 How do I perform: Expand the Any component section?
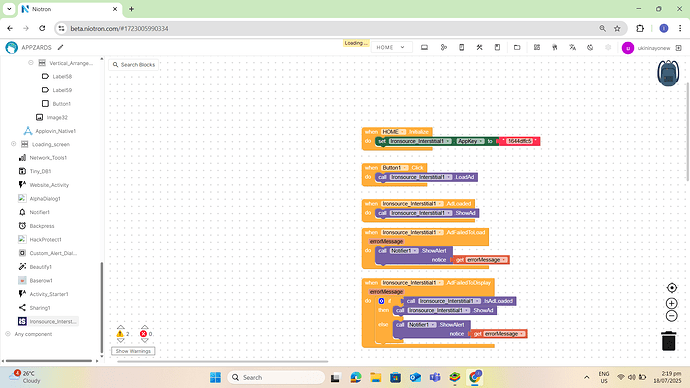point(7,334)
